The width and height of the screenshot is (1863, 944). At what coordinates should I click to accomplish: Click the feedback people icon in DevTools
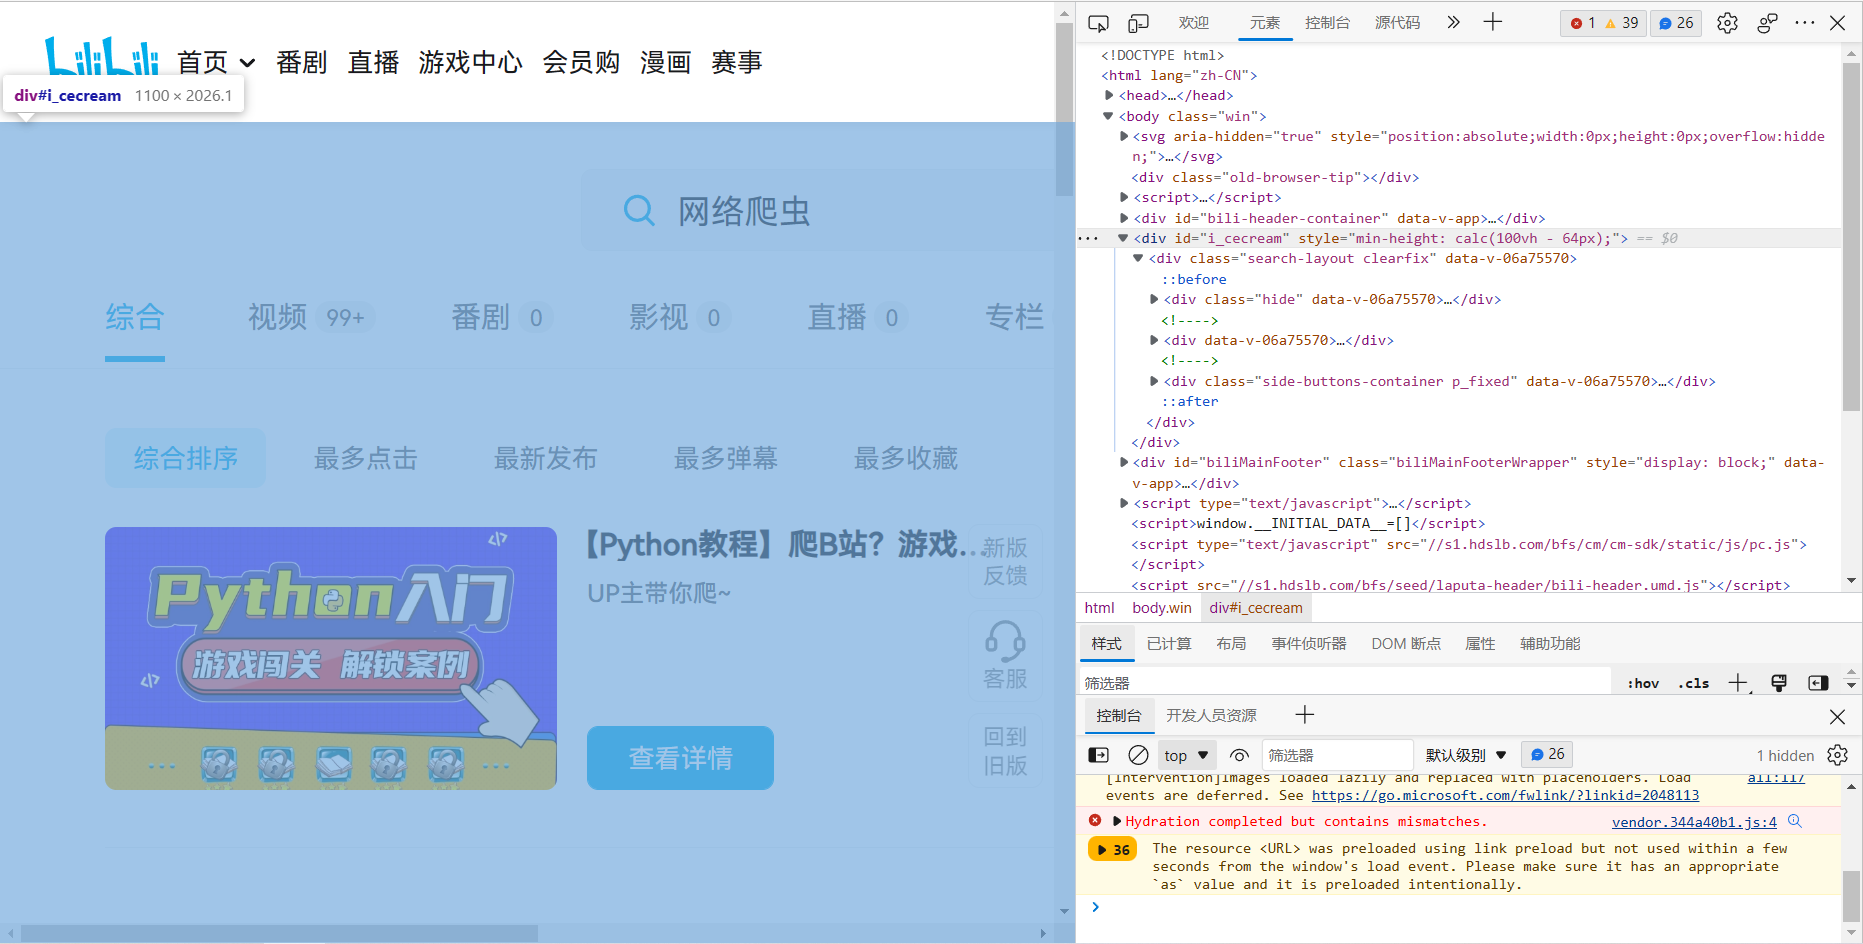[x=1767, y=23]
